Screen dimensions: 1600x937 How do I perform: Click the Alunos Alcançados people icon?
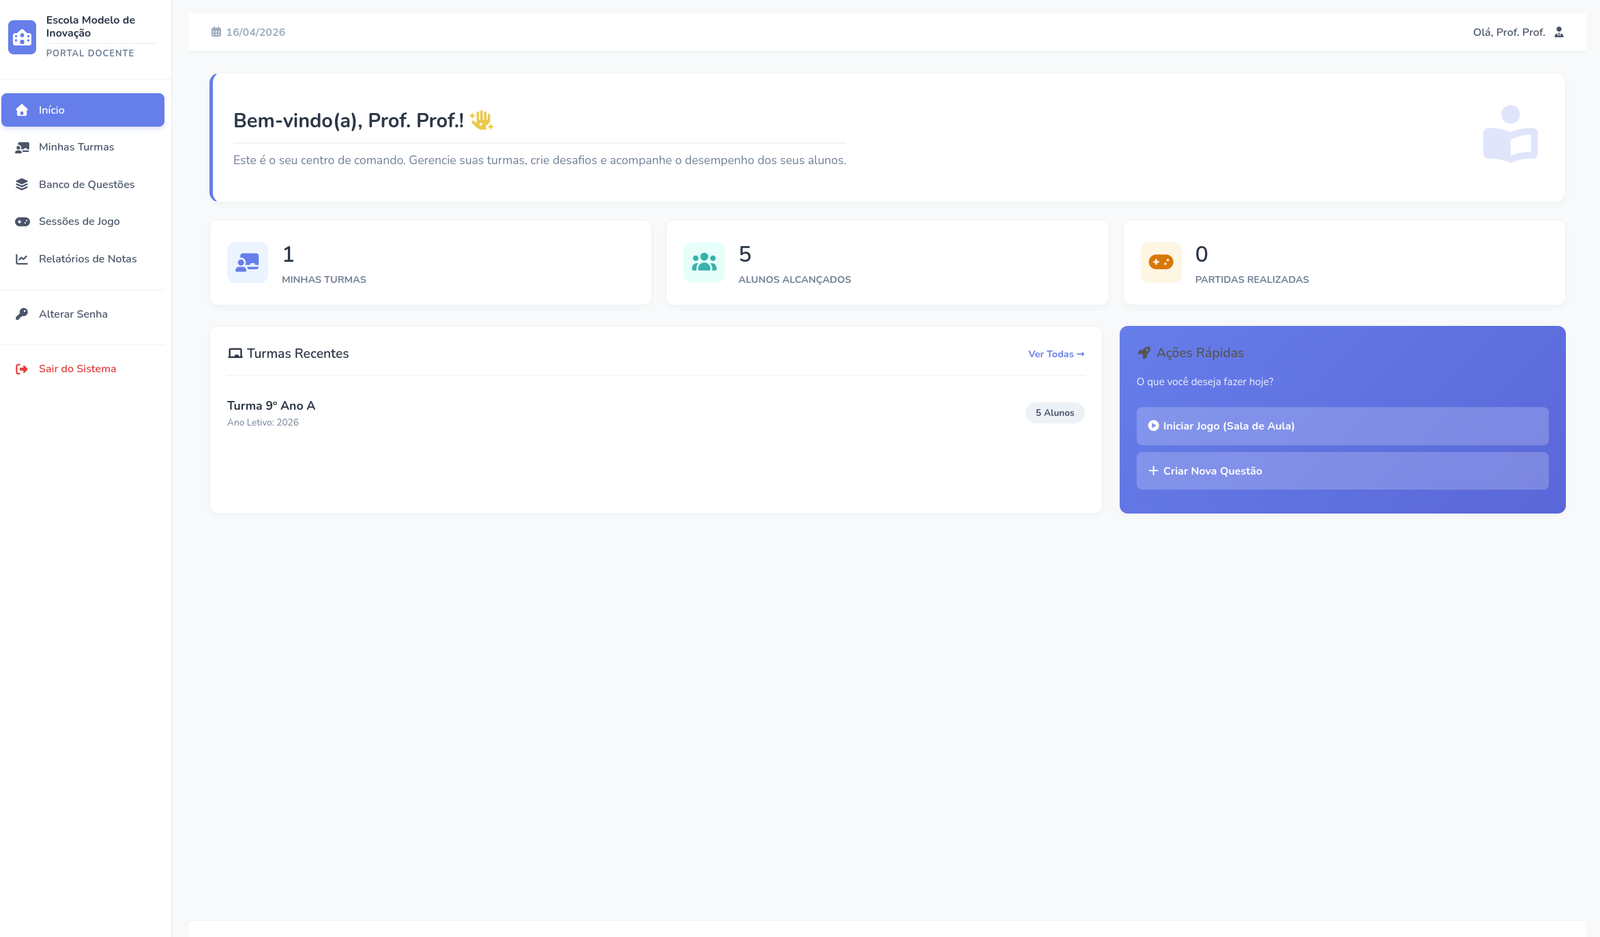[x=704, y=262]
